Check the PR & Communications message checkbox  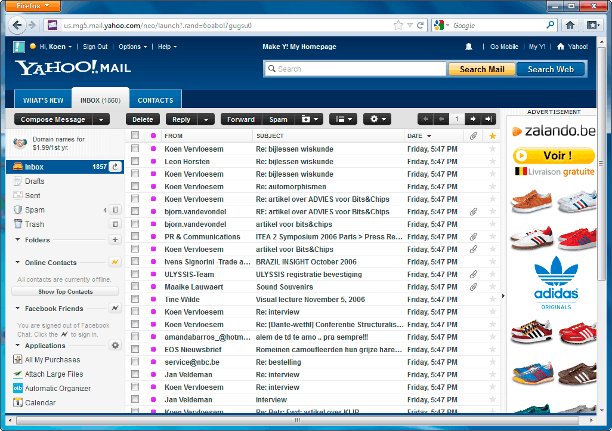click(135, 236)
